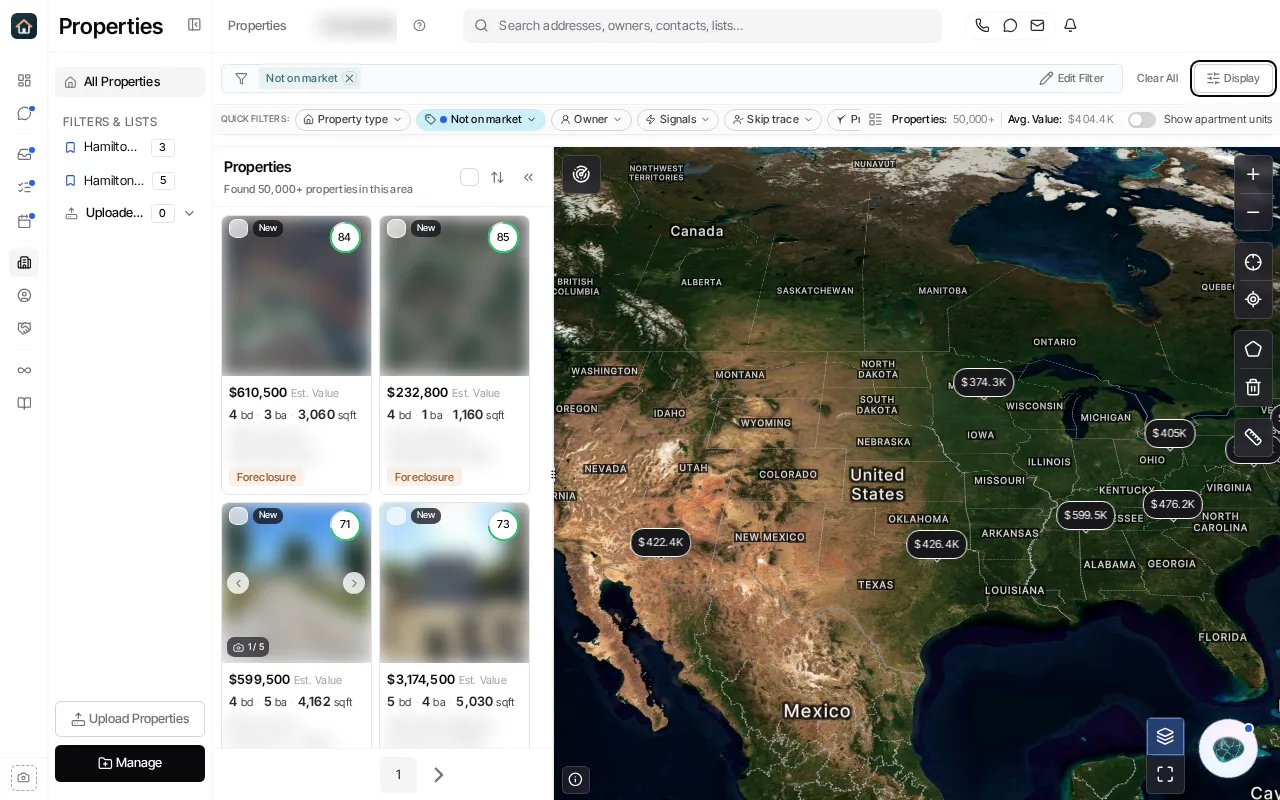This screenshot has height=800, width=1280.
Task: Select the $3,174,500 property checkbox
Action: [x=396, y=515]
